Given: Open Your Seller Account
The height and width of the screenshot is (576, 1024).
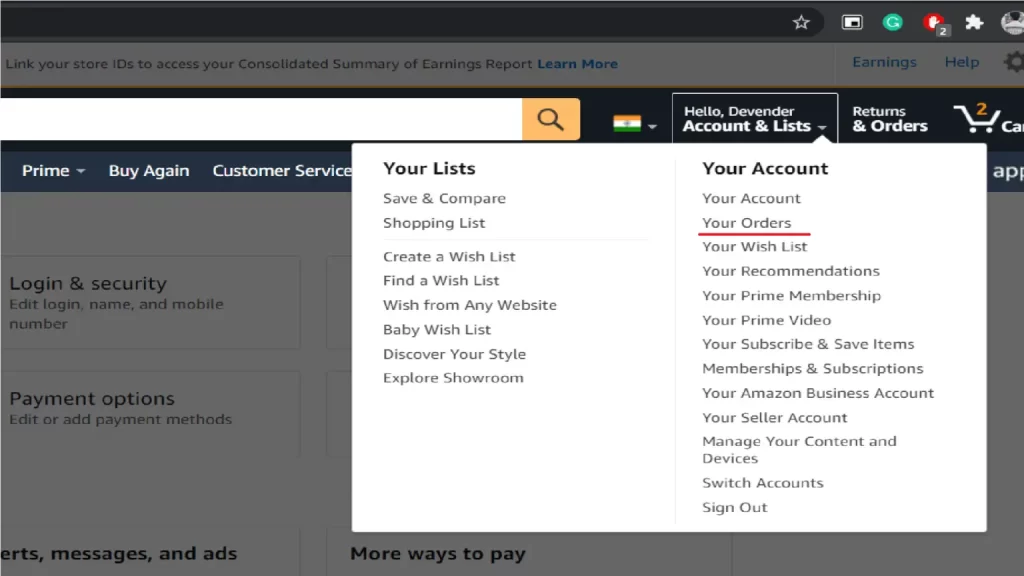Looking at the screenshot, I should [775, 417].
